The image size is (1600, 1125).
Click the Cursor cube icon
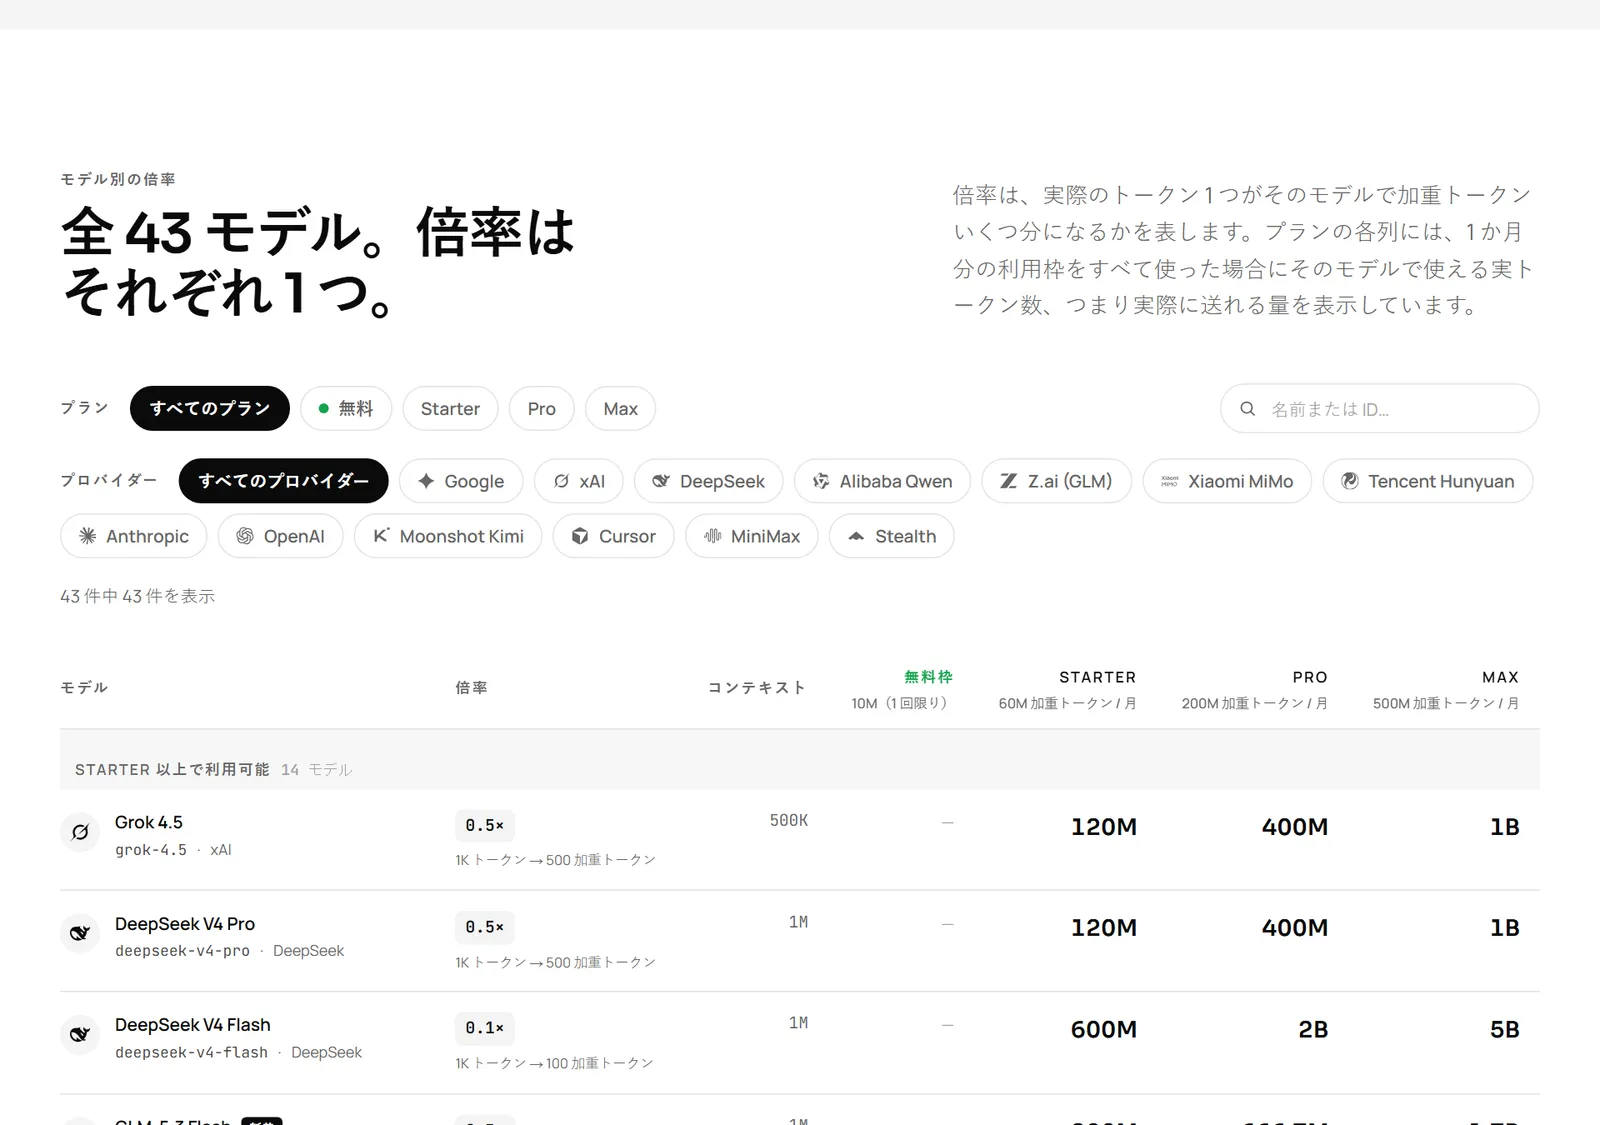pyautogui.click(x=580, y=536)
